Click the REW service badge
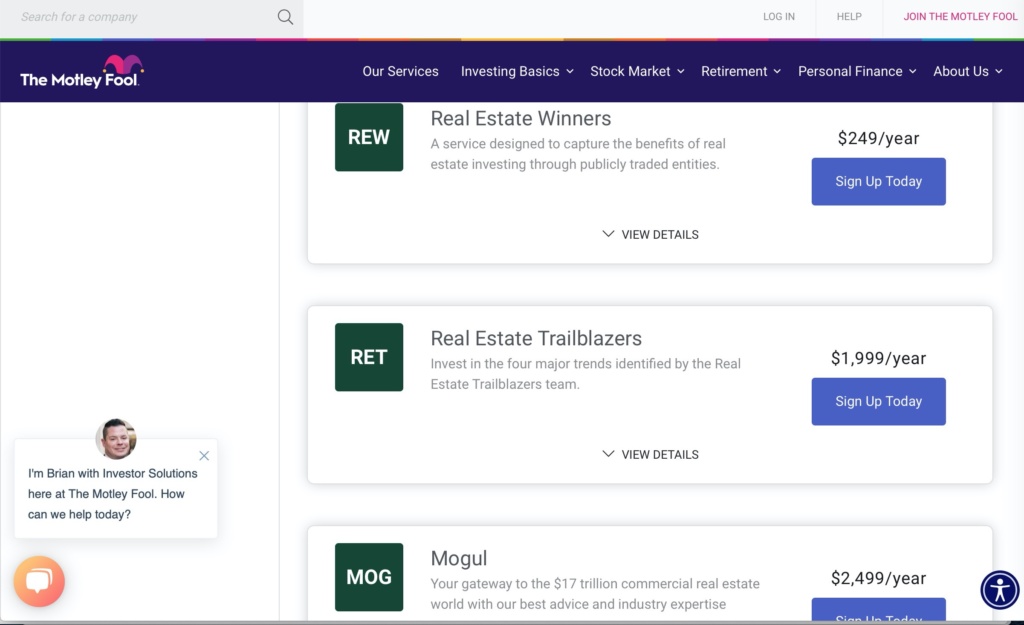The height and width of the screenshot is (625, 1024). click(369, 137)
